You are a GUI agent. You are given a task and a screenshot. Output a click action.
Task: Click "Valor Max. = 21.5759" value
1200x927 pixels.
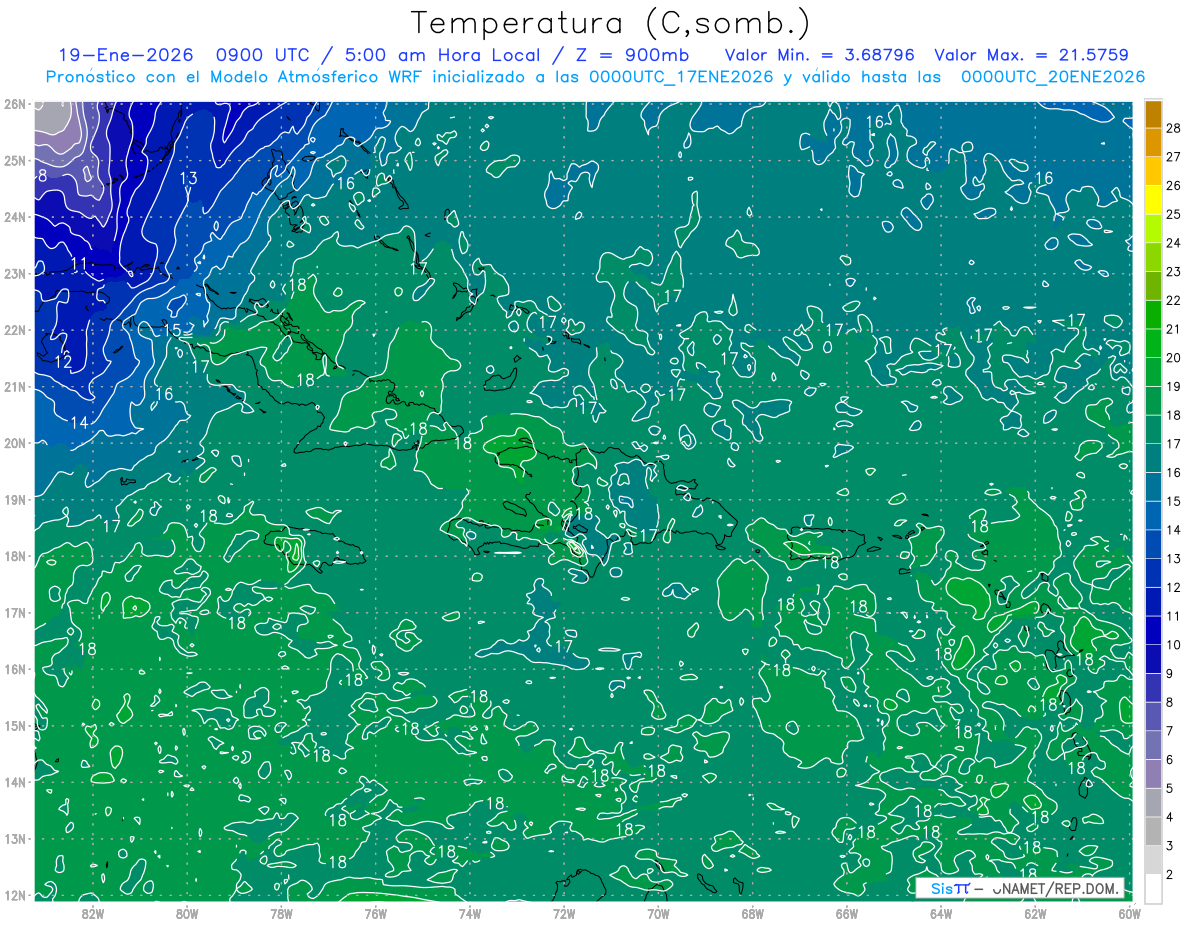pyautogui.click(x=1031, y=55)
